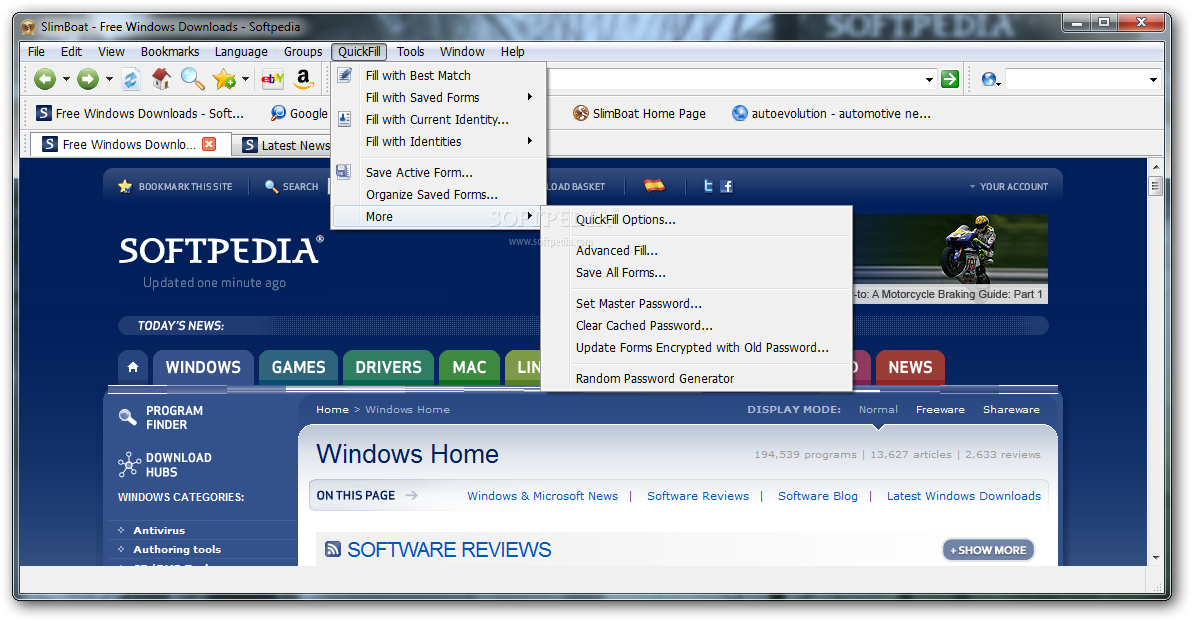
Task: Click the star bookmark icon in toolbar
Action: pos(224,78)
